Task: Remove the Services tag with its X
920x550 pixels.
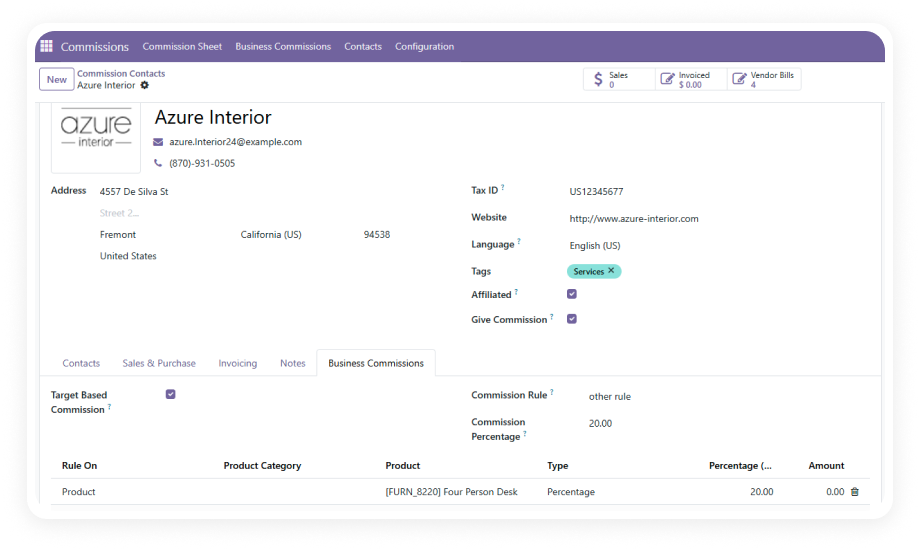Action: click(x=611, y=271)
